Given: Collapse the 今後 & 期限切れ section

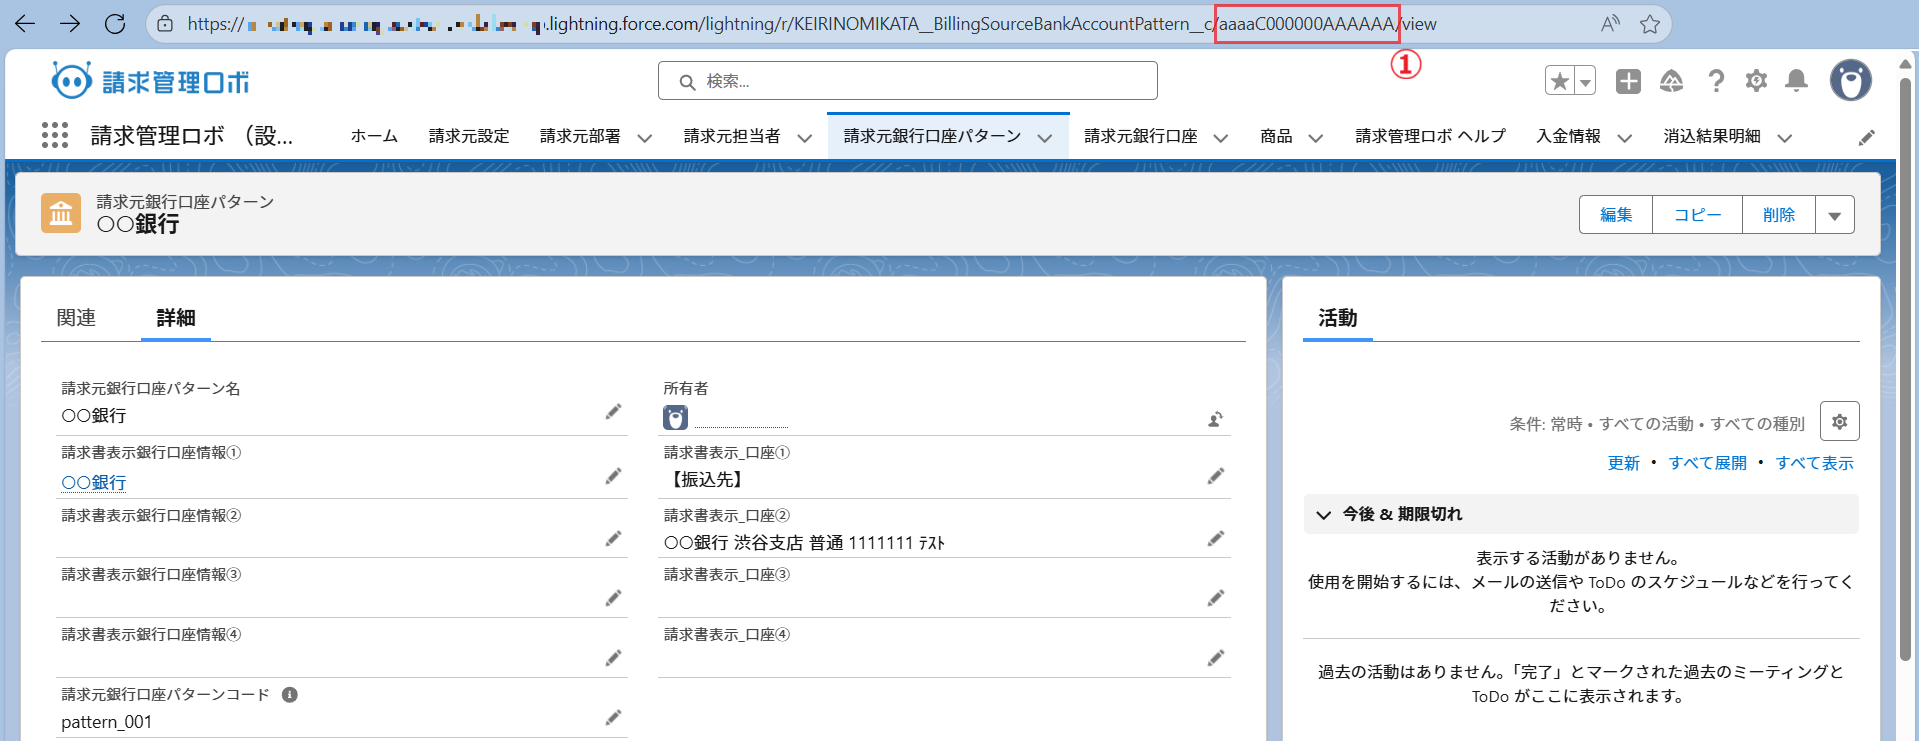Looking at the screenshot, I should click(x=1324, y=515).
